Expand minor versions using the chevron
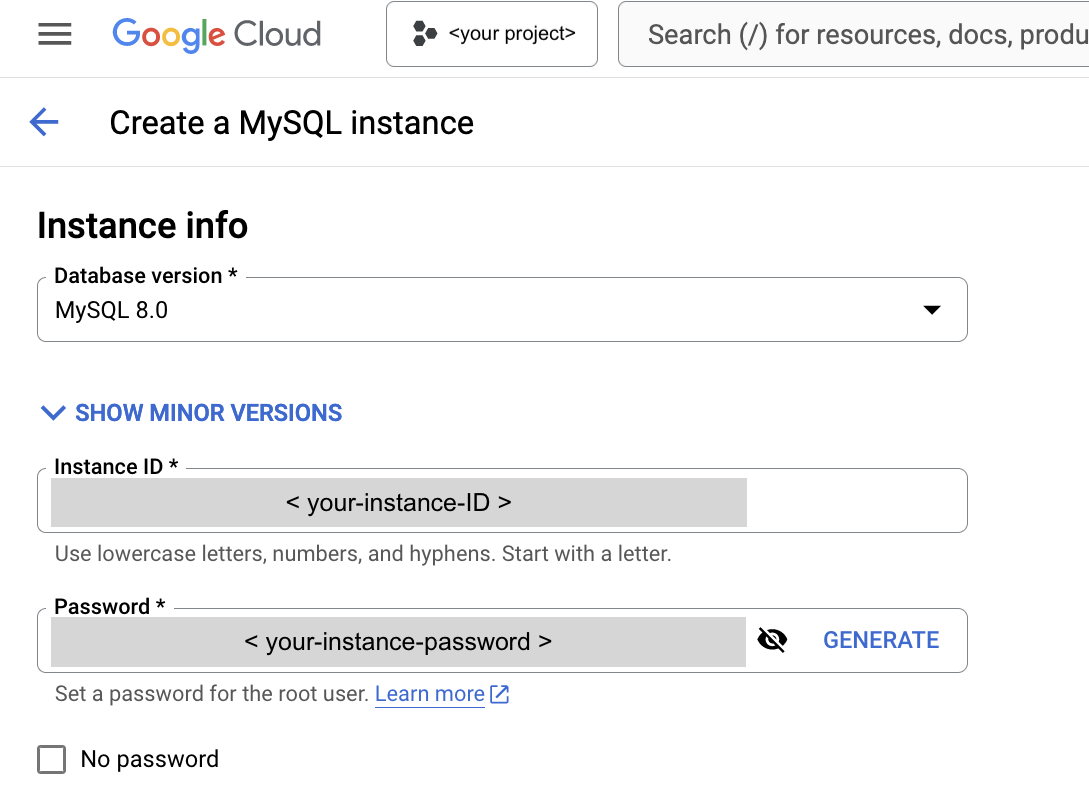Image resolution: width=1089 pixels, height=791 pixels. pyautogui.click(x=52, y=413)
